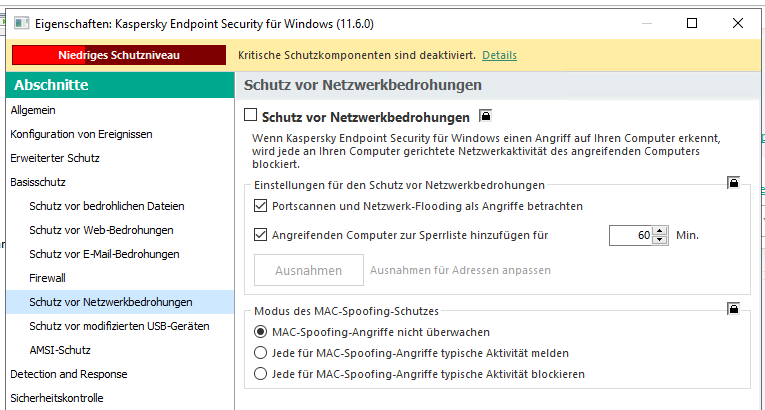
Task: Open the Details link in warning bar
Action: pos(499,55)
